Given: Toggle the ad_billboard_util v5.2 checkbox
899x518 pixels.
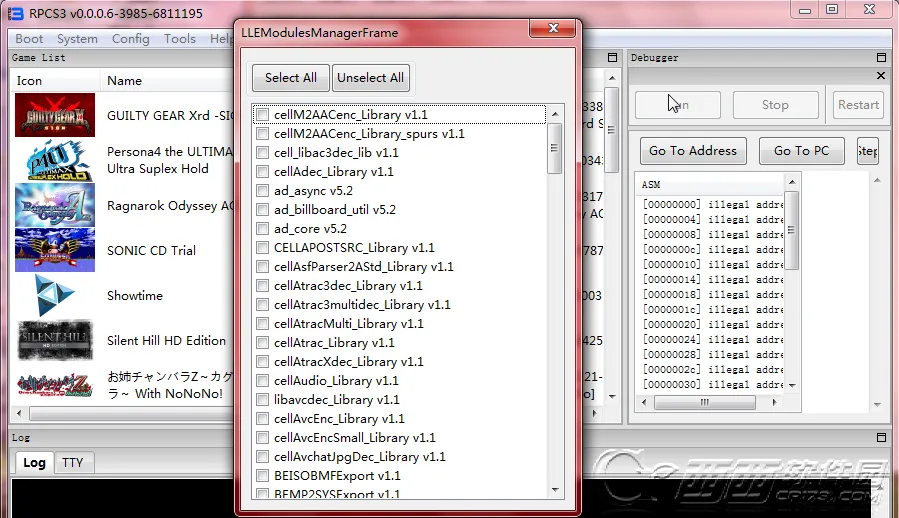Looking at the screenshot, I should coord(263,209).
